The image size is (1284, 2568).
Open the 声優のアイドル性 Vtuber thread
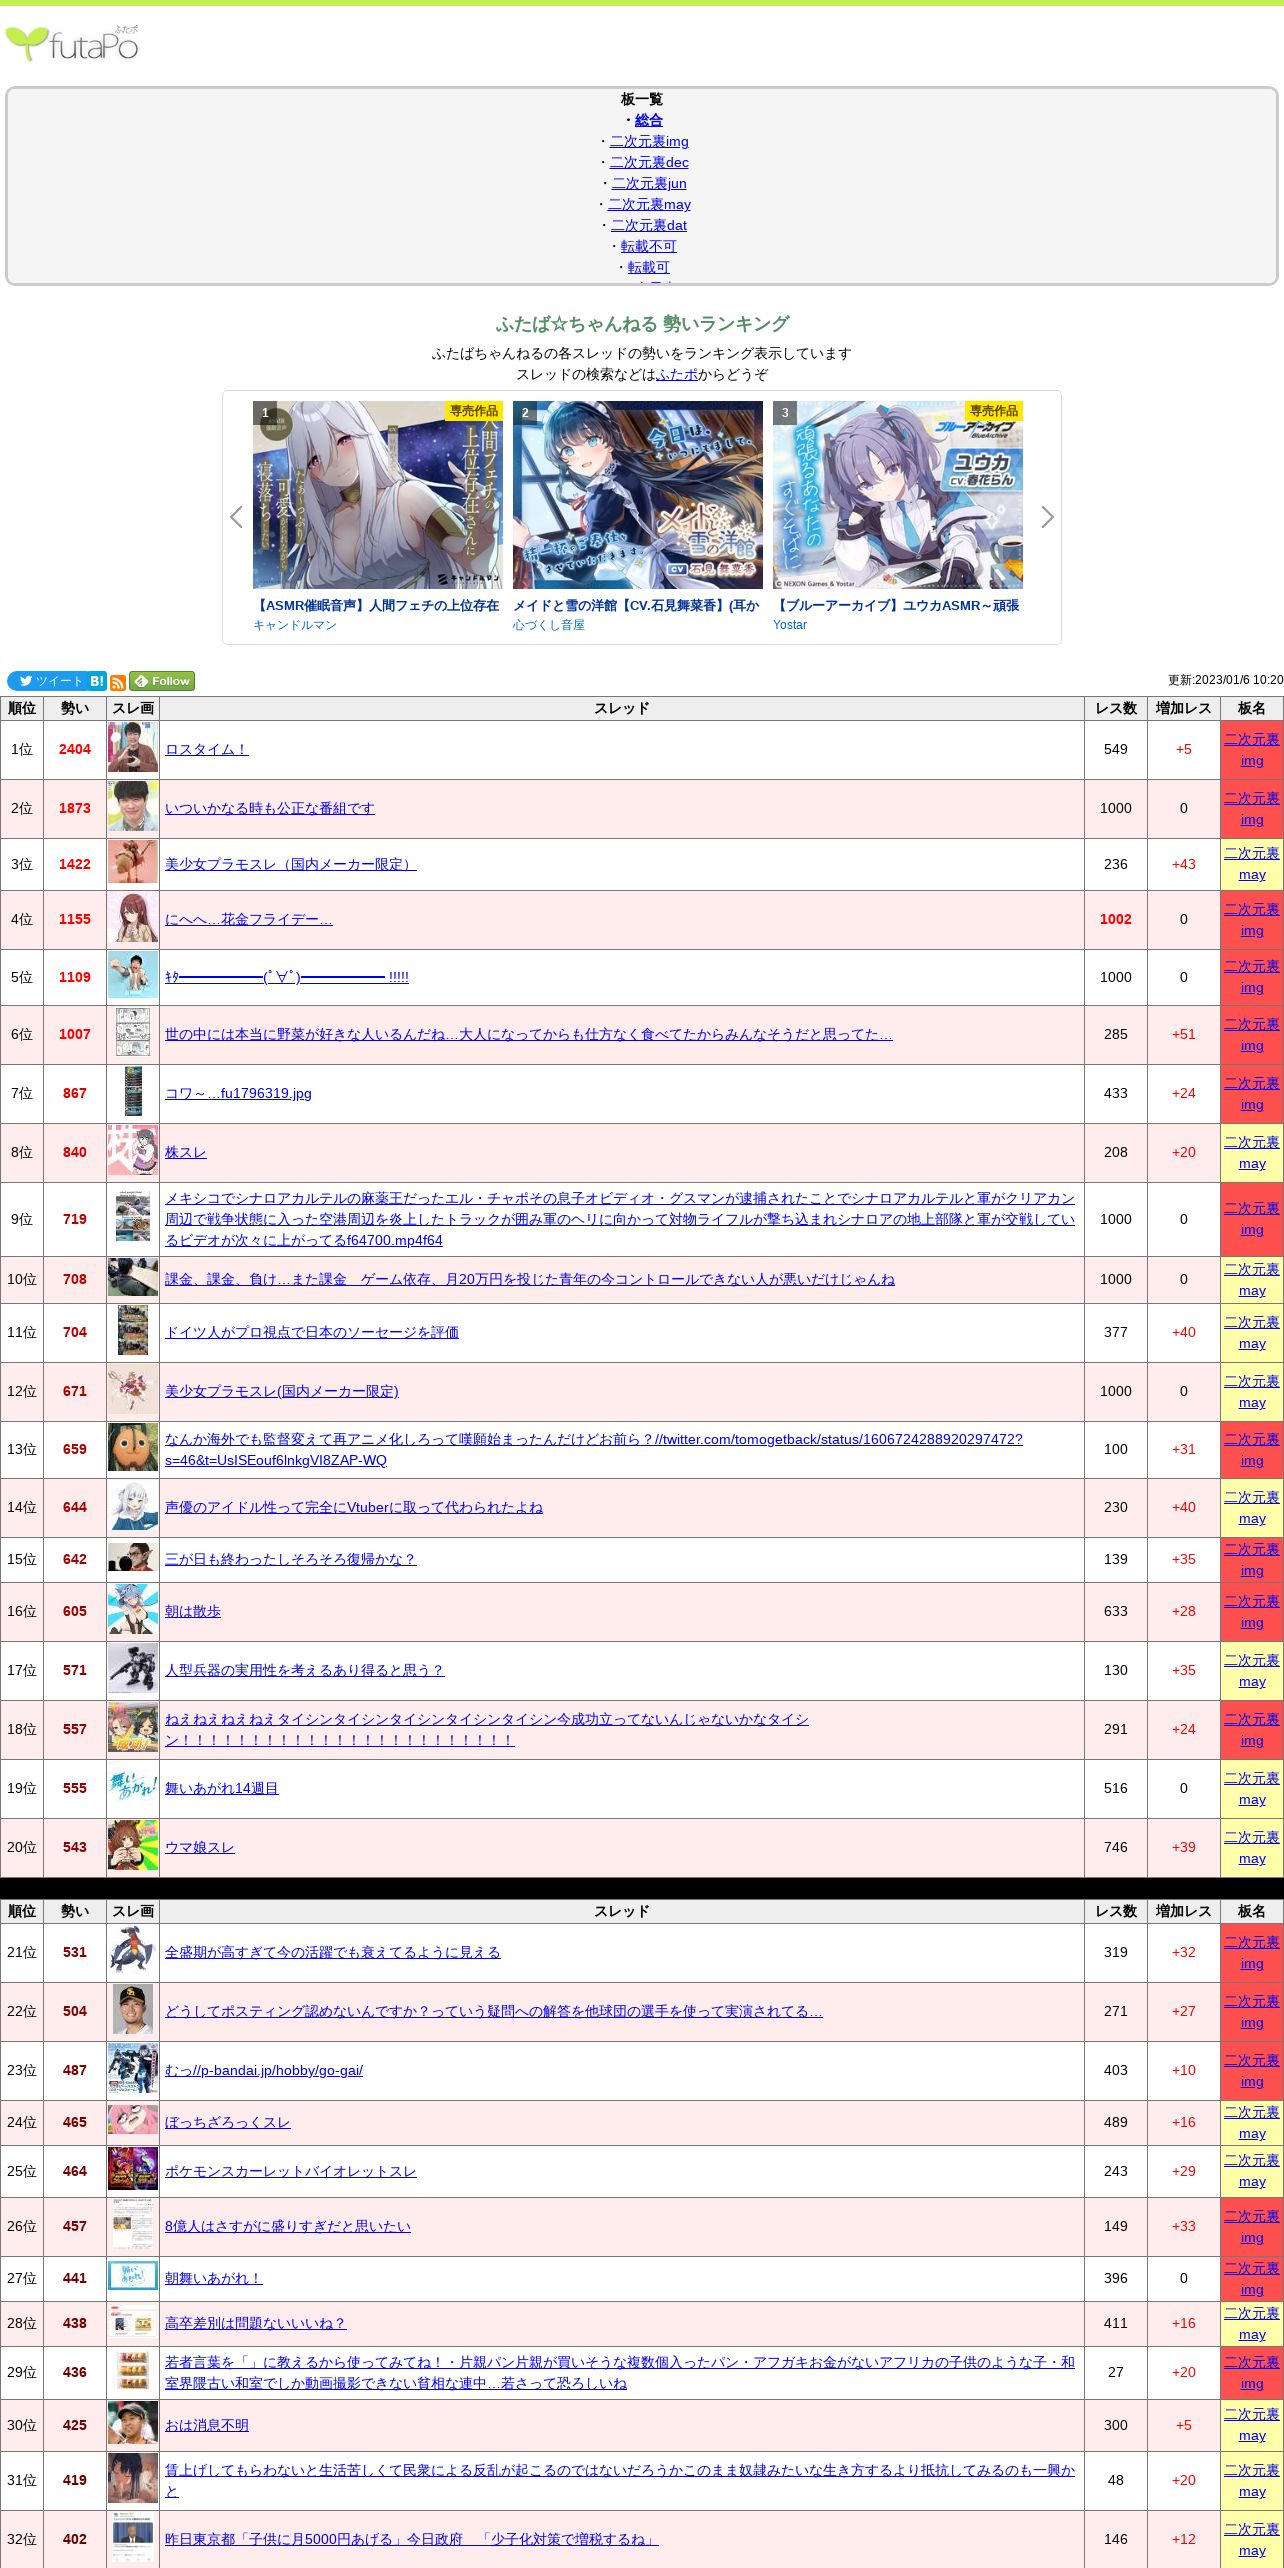[354, 1507]
